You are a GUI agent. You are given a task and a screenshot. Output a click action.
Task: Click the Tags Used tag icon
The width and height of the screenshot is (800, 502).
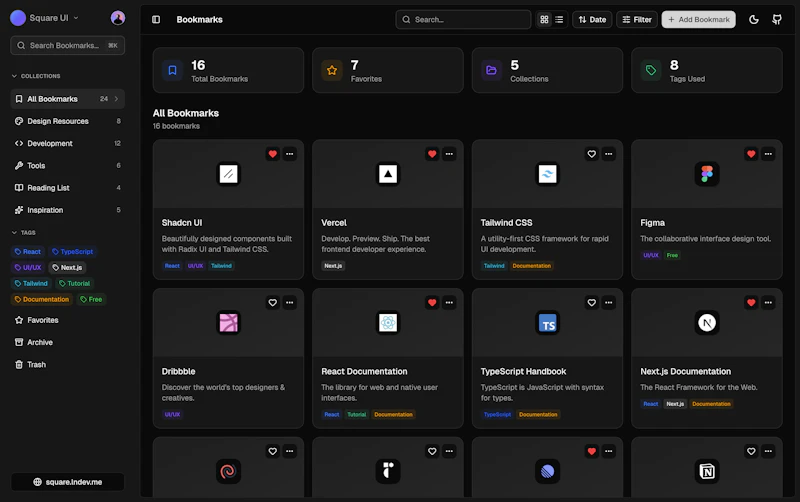[651, 70]
